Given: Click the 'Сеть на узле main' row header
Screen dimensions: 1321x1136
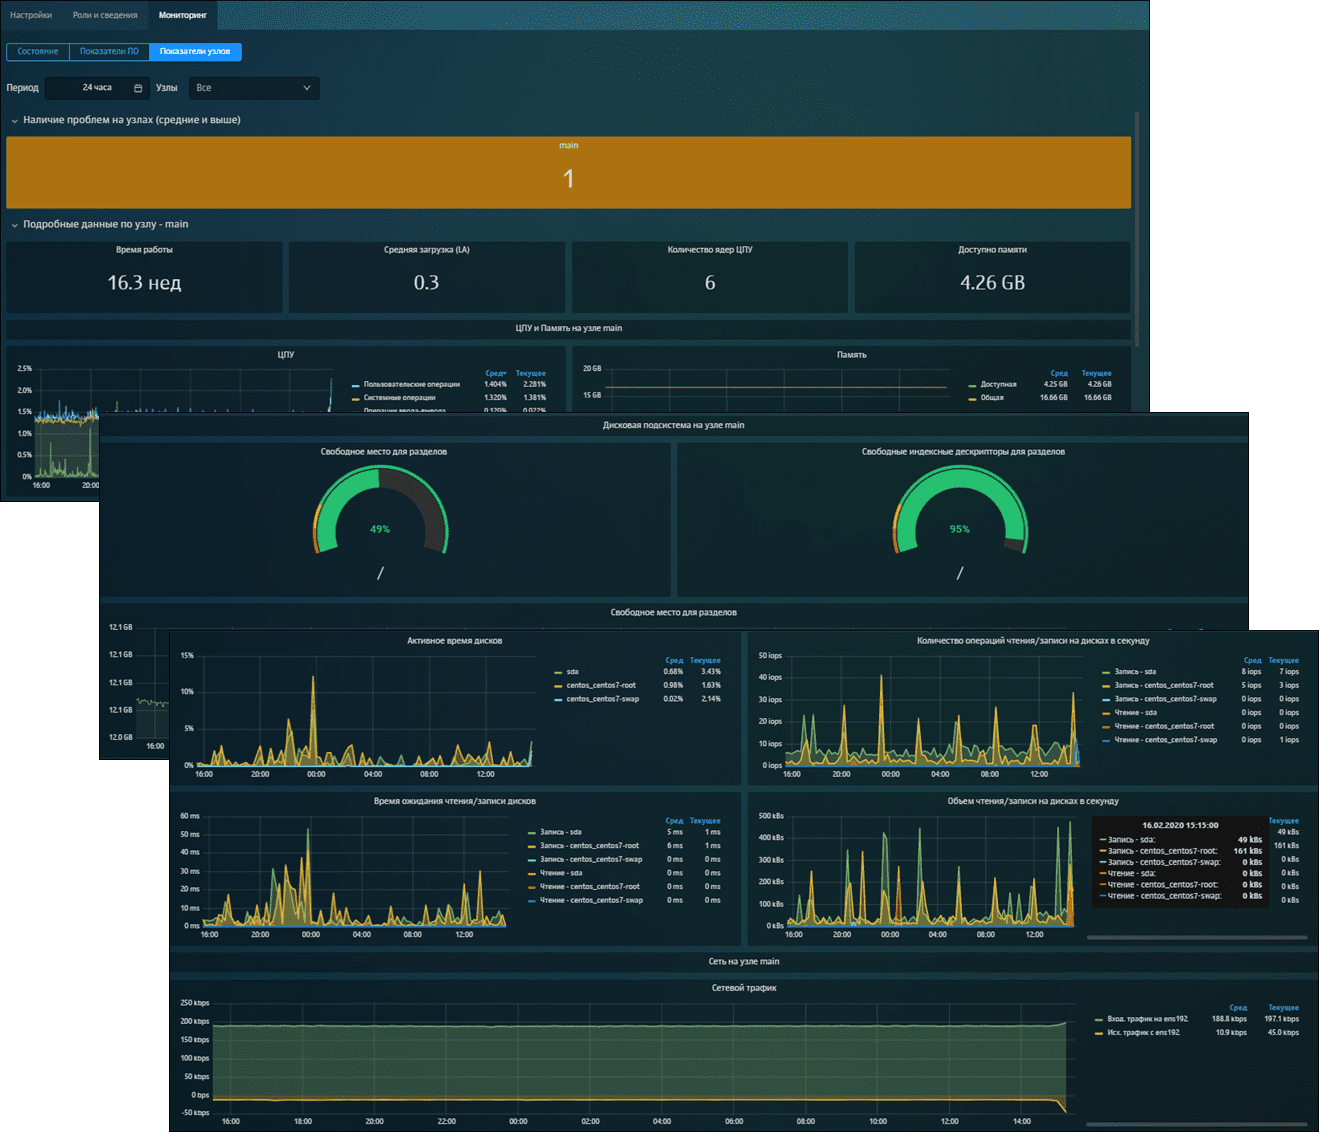Looking at the screenshot, I should [744, 962].
